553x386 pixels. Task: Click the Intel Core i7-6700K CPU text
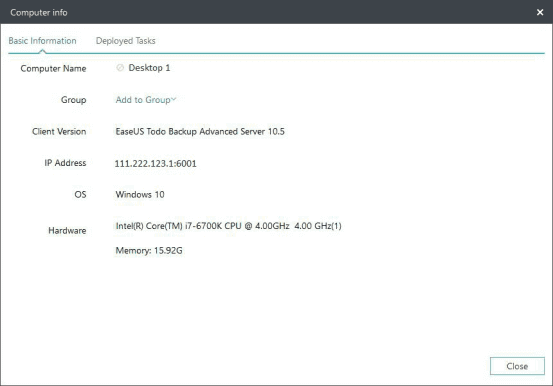229,226
